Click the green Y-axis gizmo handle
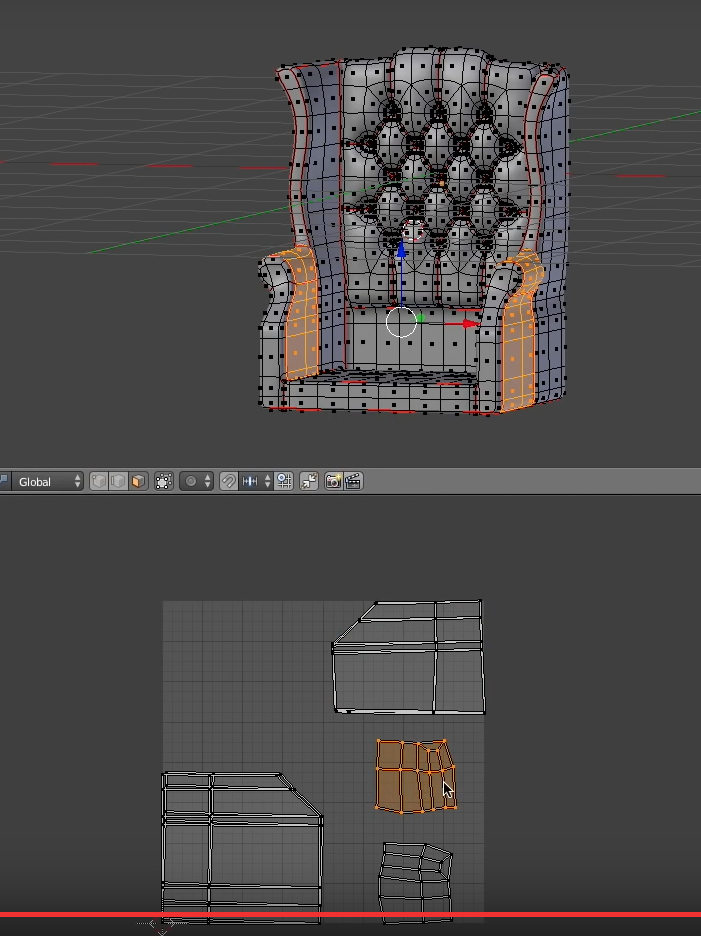701x936 pixels. (420, 319)
